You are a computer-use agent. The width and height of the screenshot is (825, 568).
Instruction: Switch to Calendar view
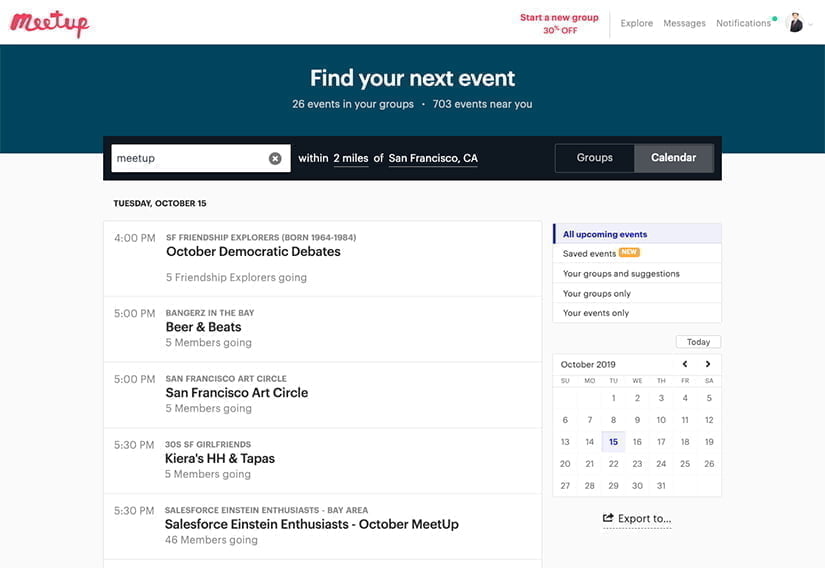673,158
